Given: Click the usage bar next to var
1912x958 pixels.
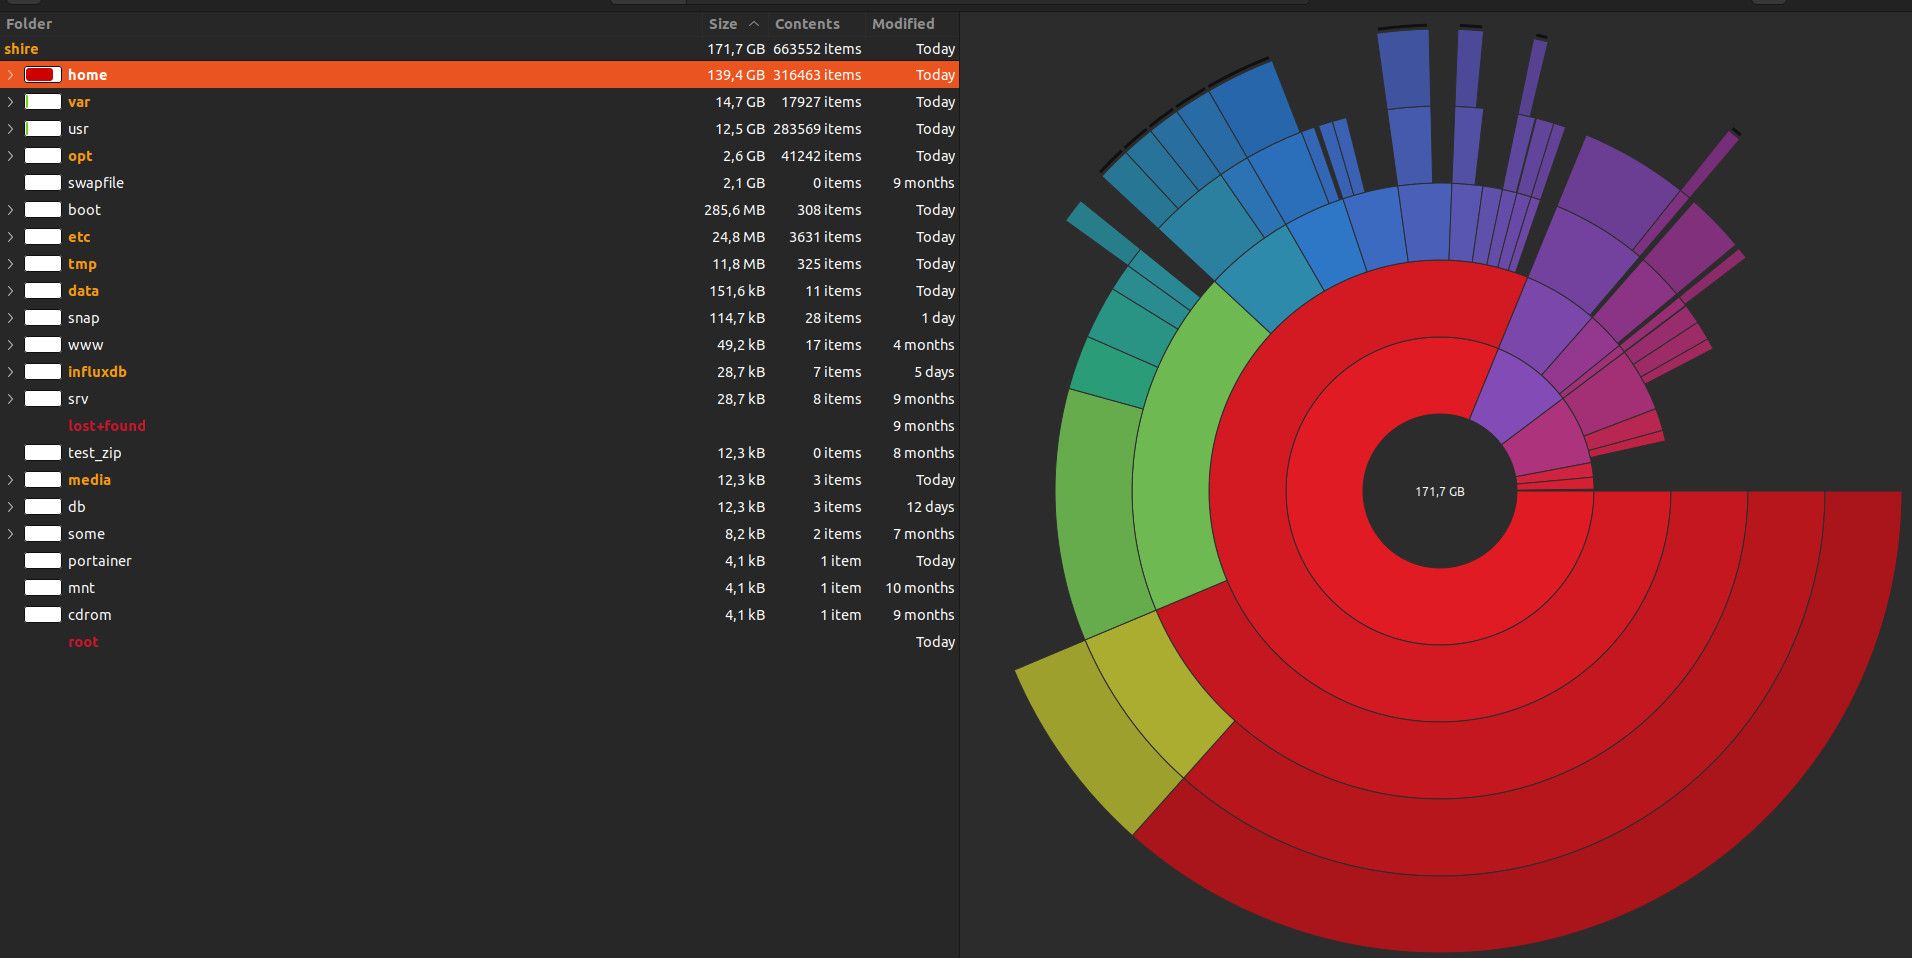Looking at the screenshot, I should [x=43, y=102].
